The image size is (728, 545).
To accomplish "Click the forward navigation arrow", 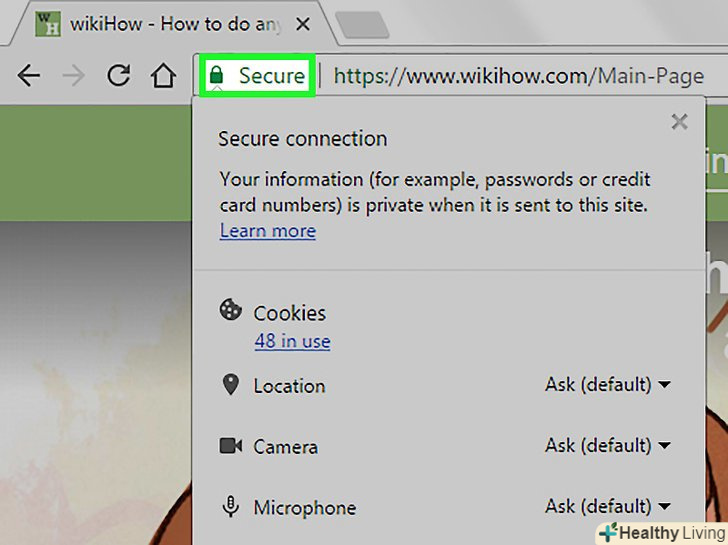I will point(73,75).
